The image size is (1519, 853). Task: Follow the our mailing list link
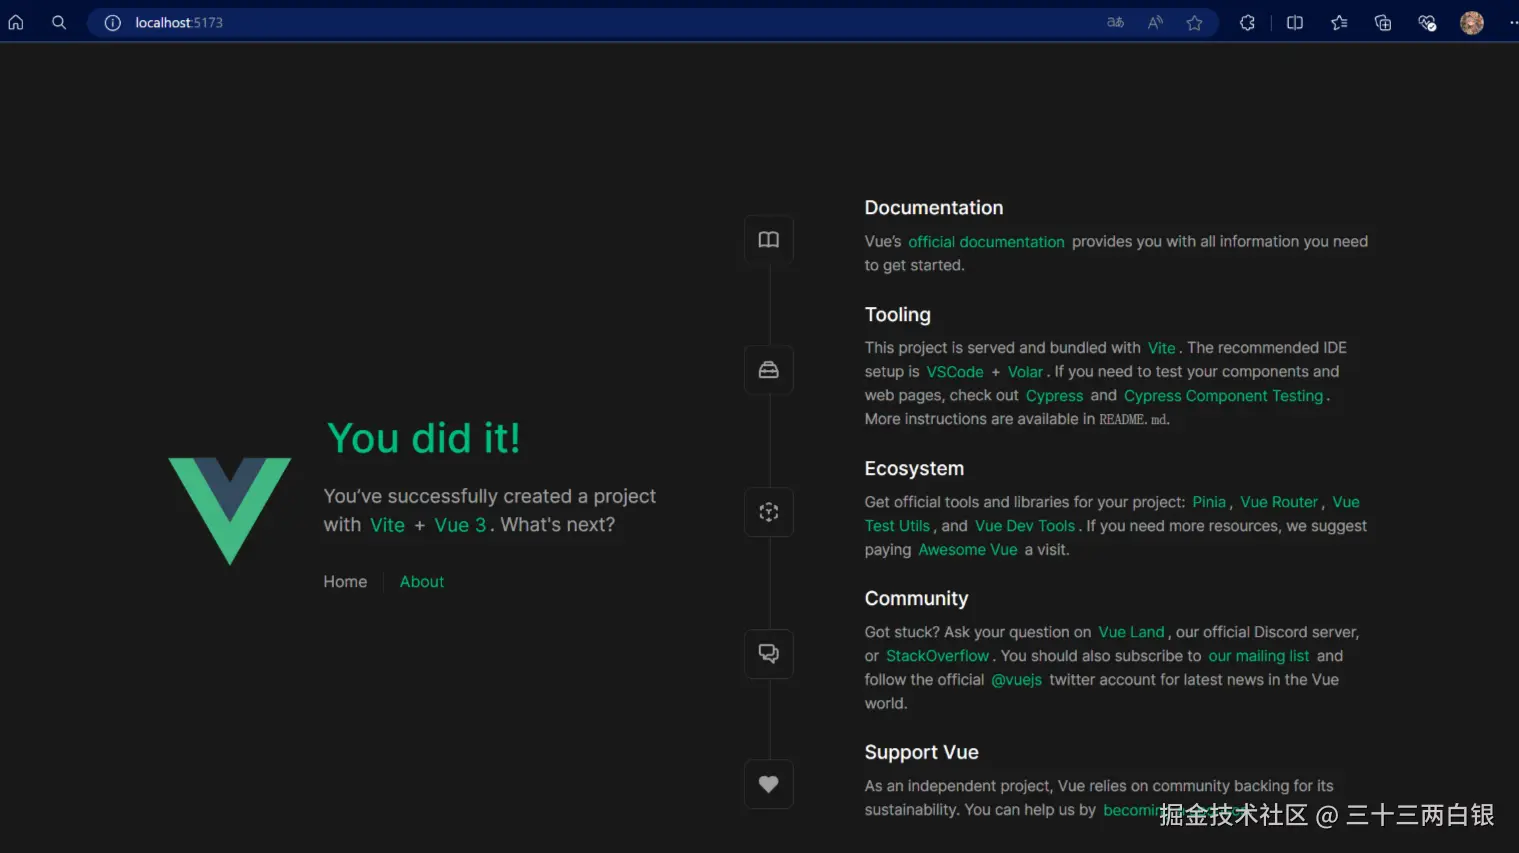1258,656
